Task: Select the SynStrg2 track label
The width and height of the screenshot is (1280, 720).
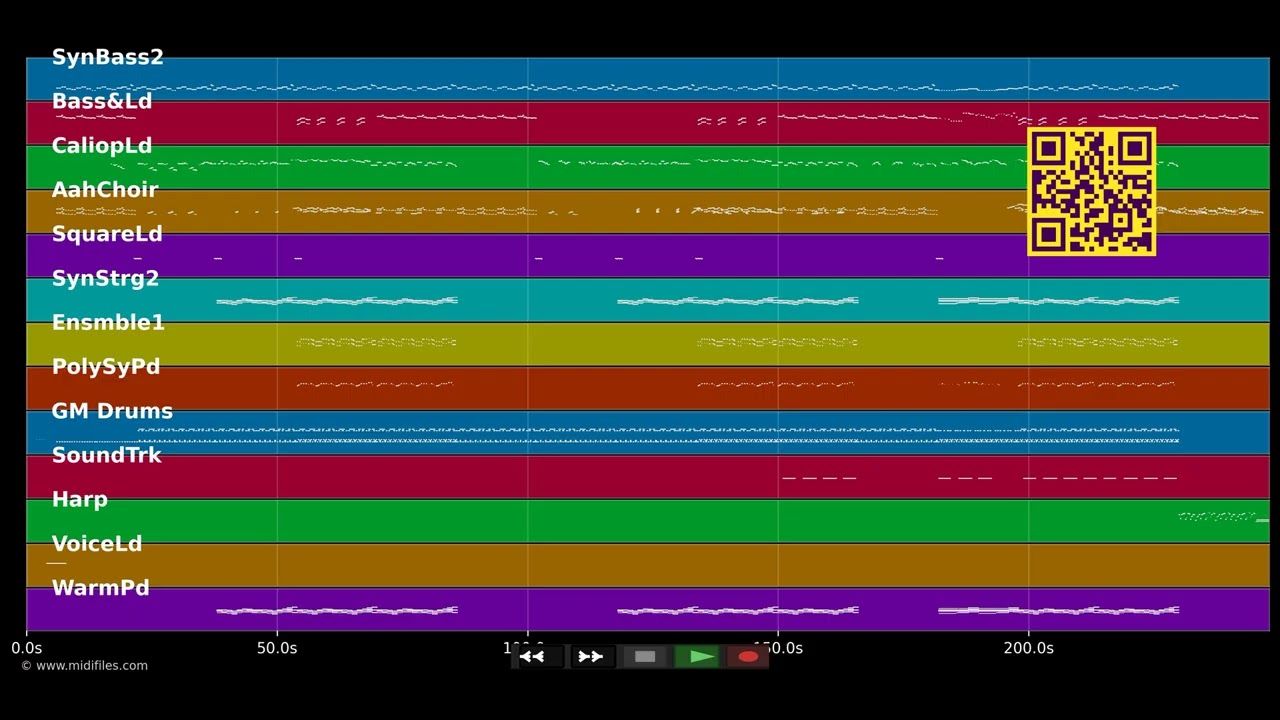Action: pyautogui.click(x=105, y=278)
